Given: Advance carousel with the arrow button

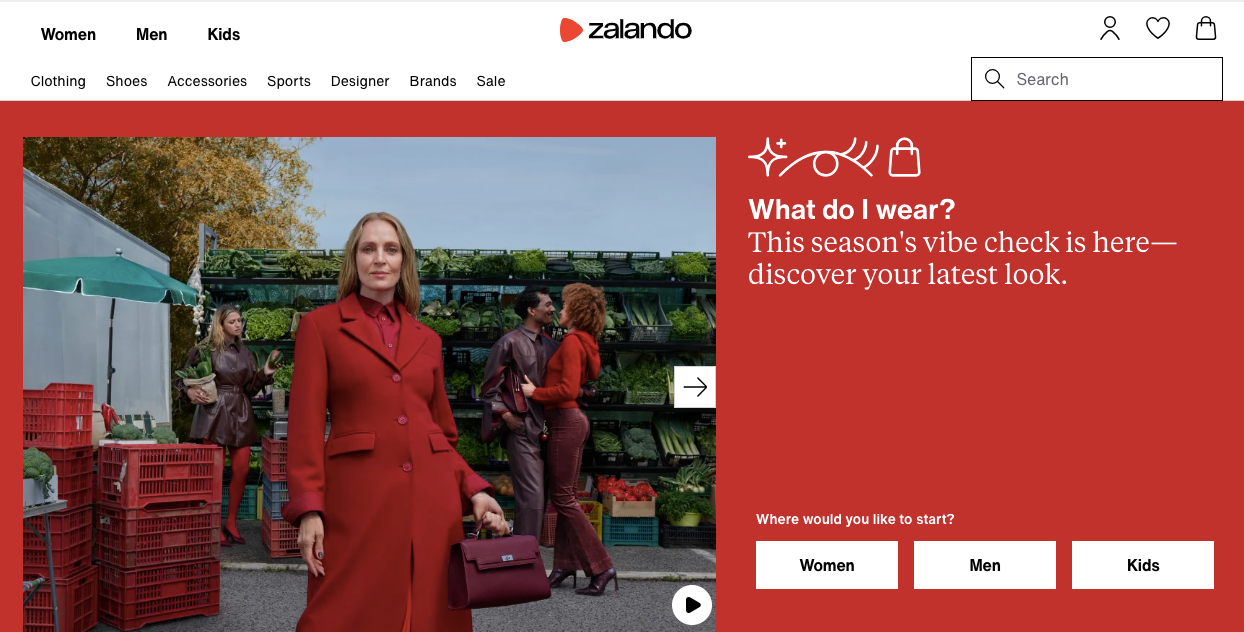Looking at the screenshot, I should point(695,387).
